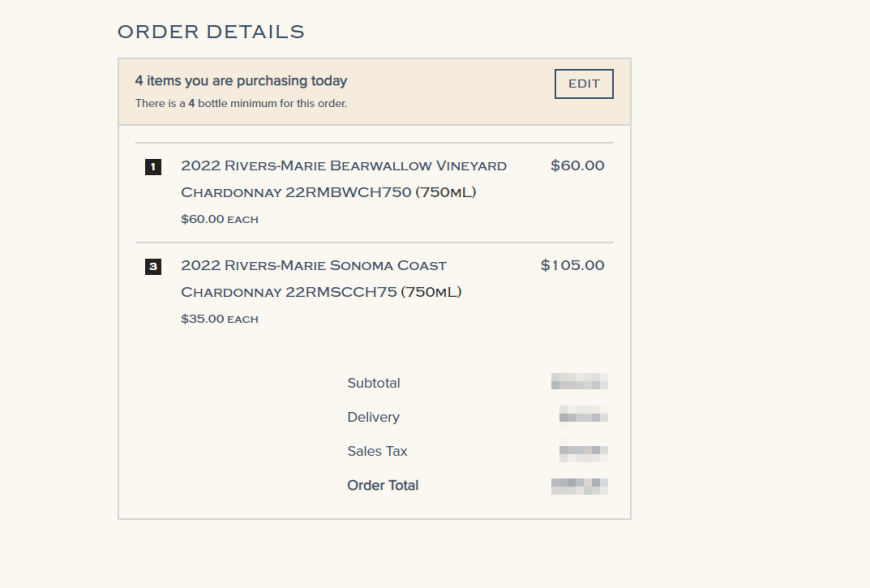Click the 4 bottle minimum notice
Viewport: 870px width, 588px height.
click(241, 104)
